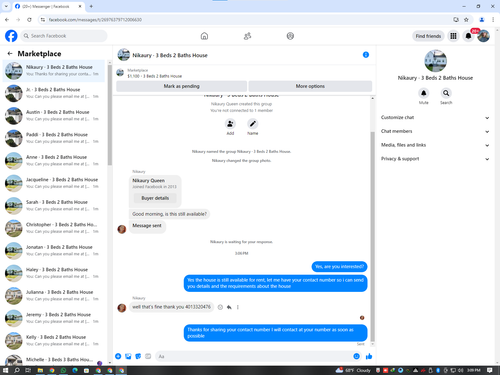Expand the Customize chat section
This screenshot has height=375, width=500.
pos(435,117)
